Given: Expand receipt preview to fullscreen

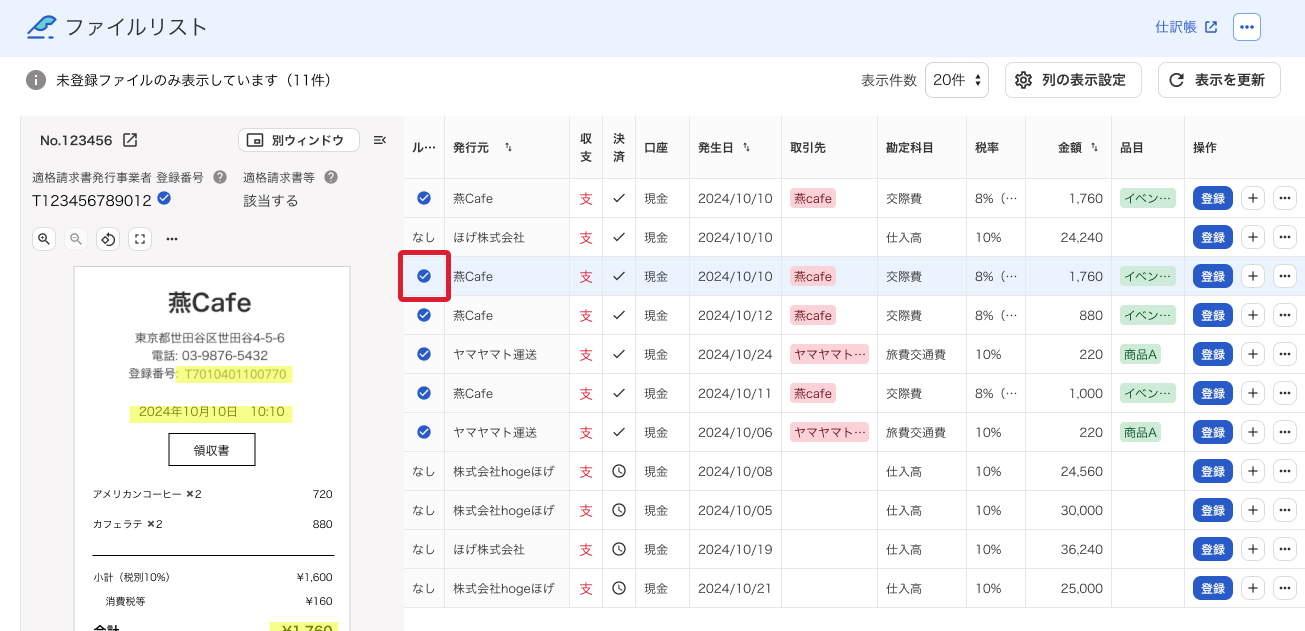Looking at the screenshot, I should point(140,239).
